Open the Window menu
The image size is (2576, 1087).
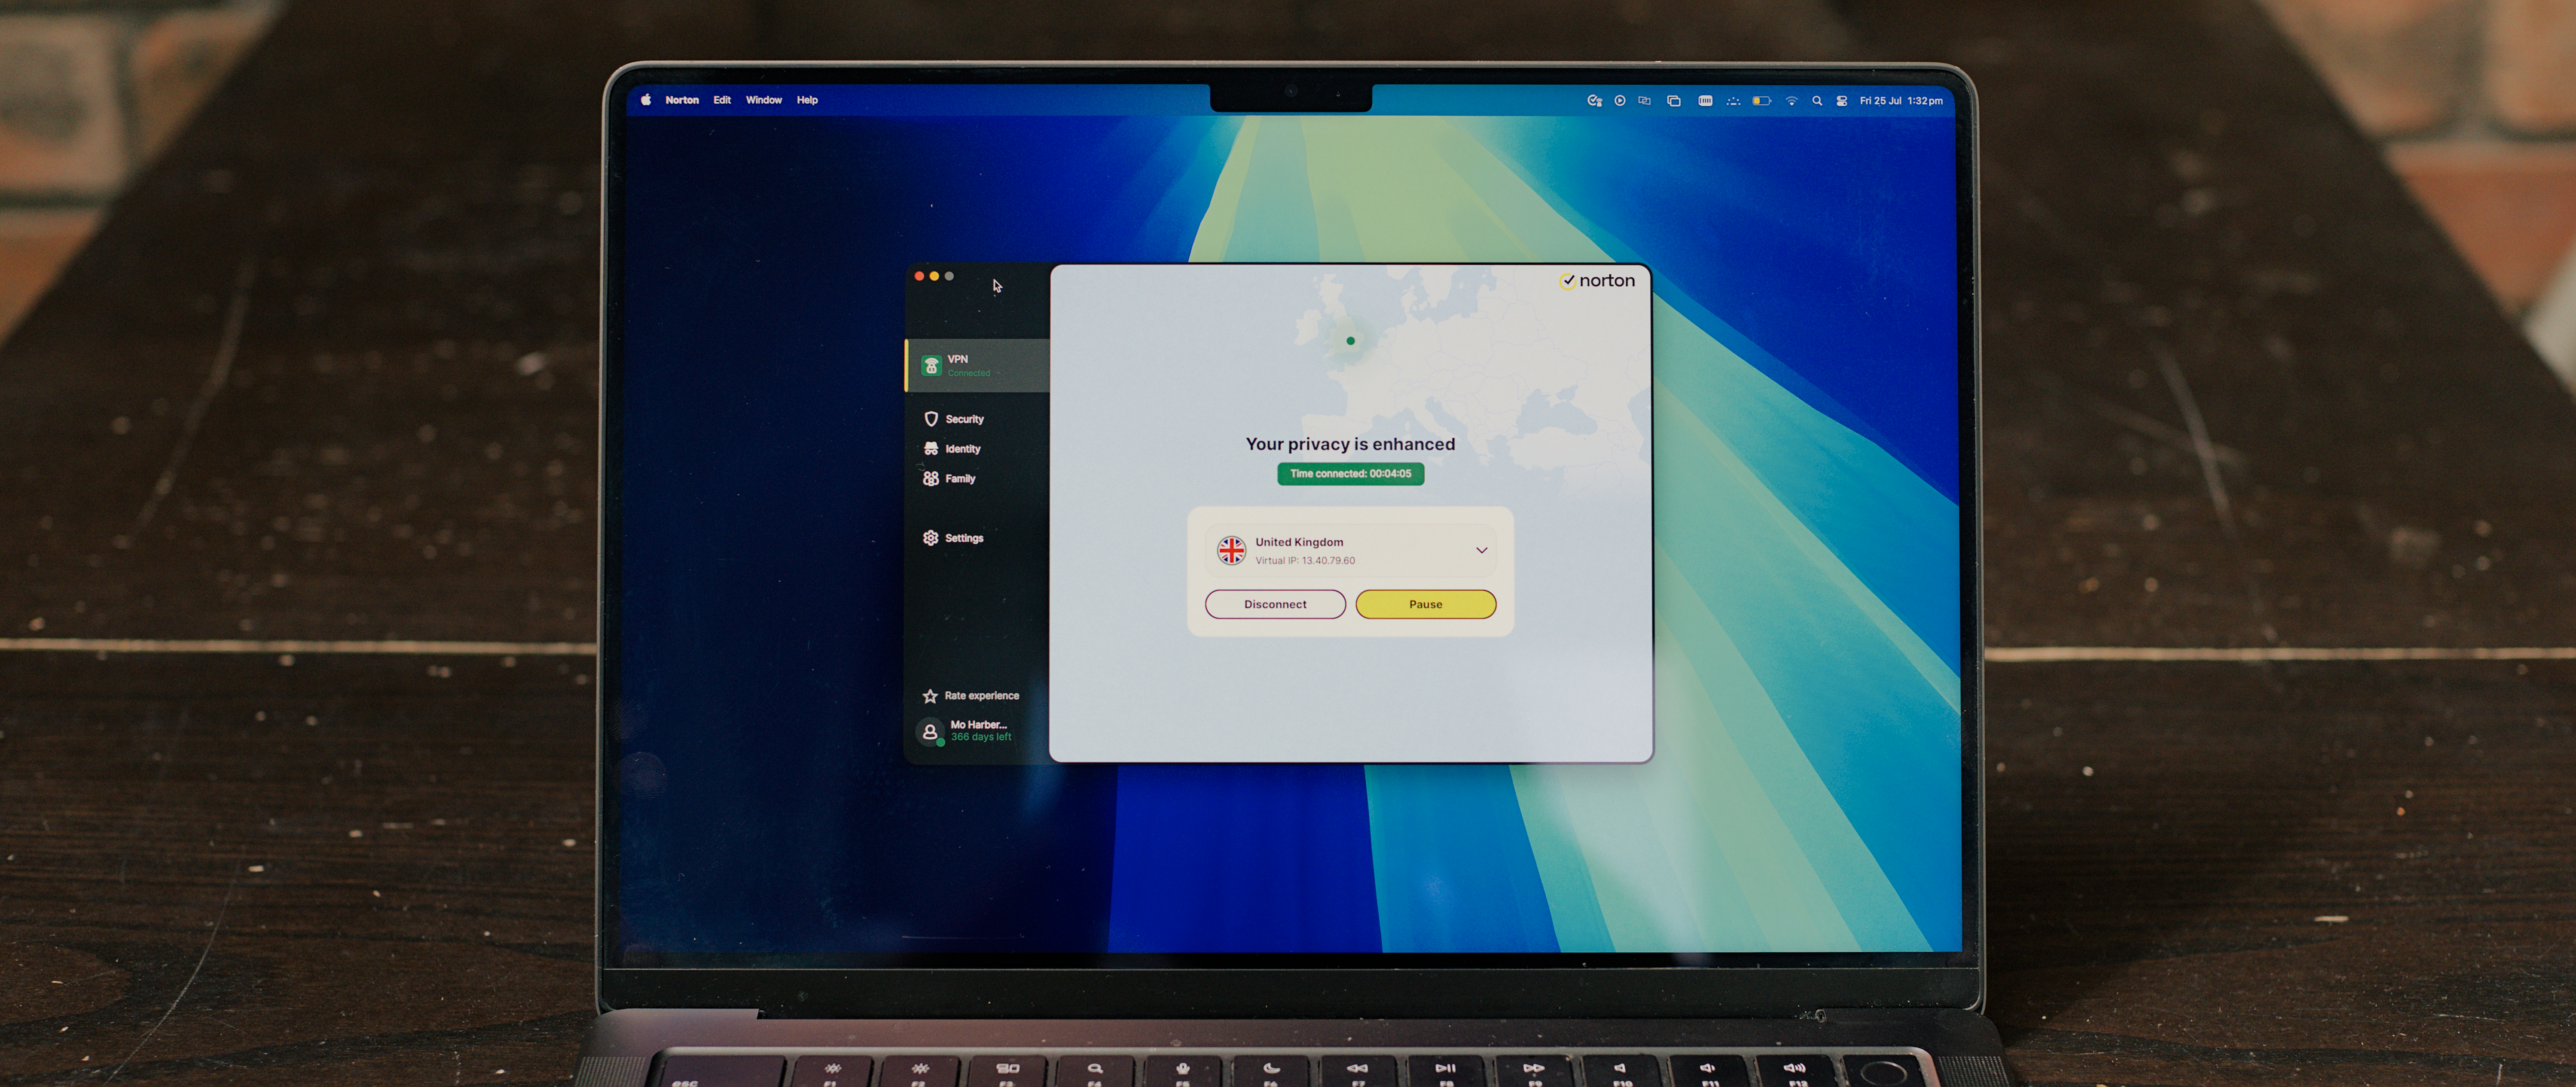(763, 100)
